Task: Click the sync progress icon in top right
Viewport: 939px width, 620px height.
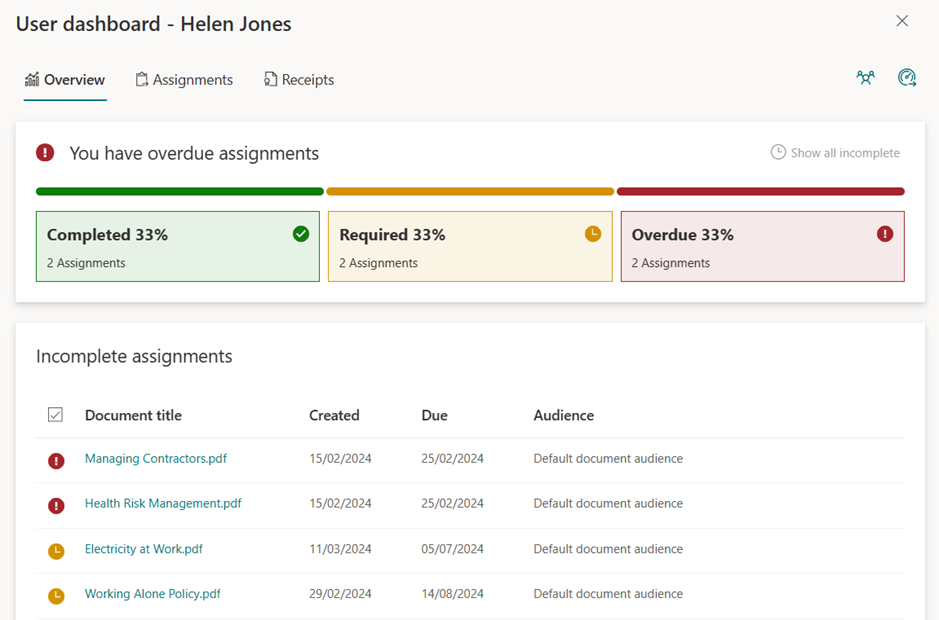Action: pos(907,77)
